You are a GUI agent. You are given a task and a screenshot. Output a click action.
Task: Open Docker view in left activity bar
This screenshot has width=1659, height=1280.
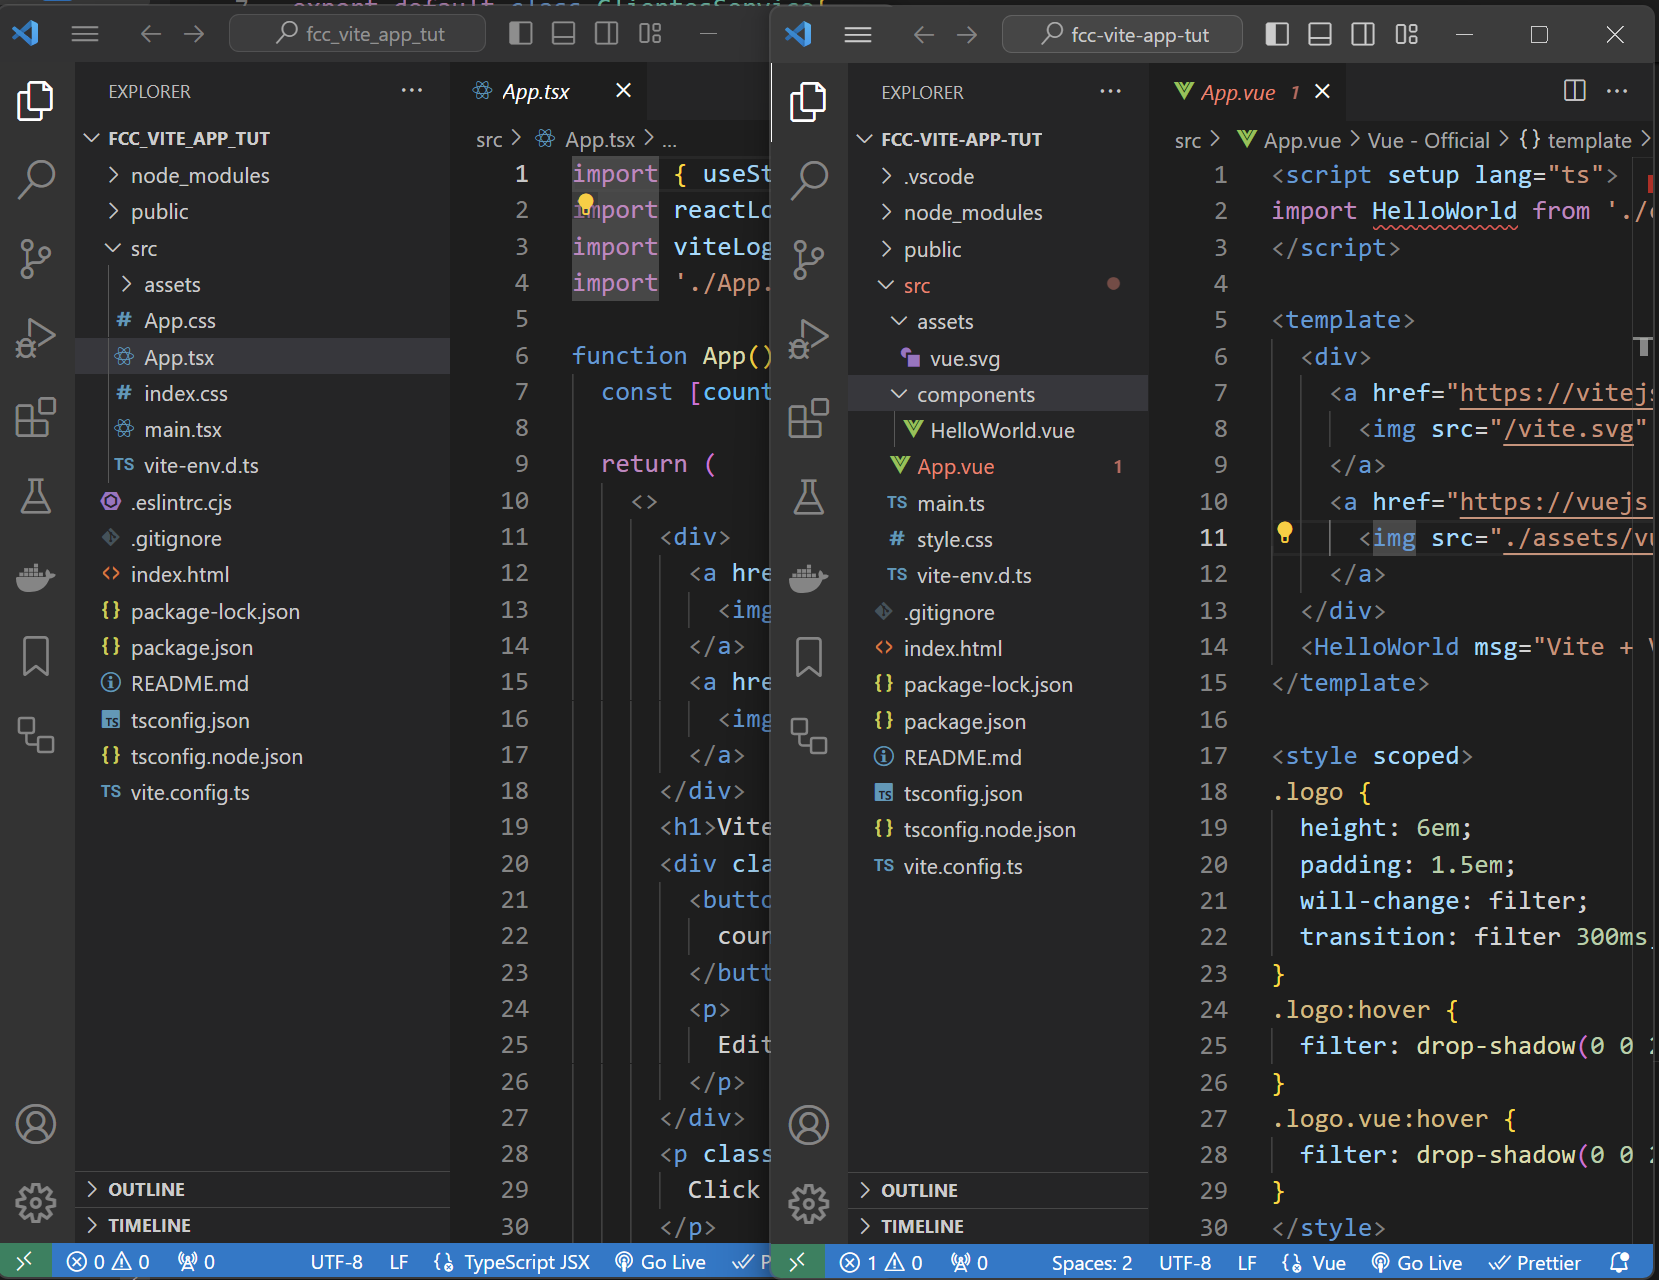[35, 577]
